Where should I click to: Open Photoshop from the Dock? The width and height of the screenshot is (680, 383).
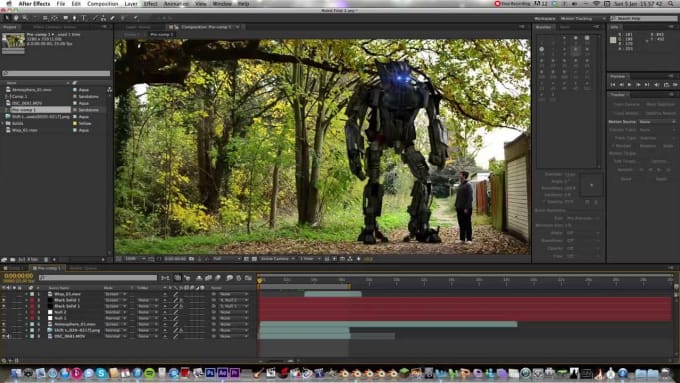[210, 373]
